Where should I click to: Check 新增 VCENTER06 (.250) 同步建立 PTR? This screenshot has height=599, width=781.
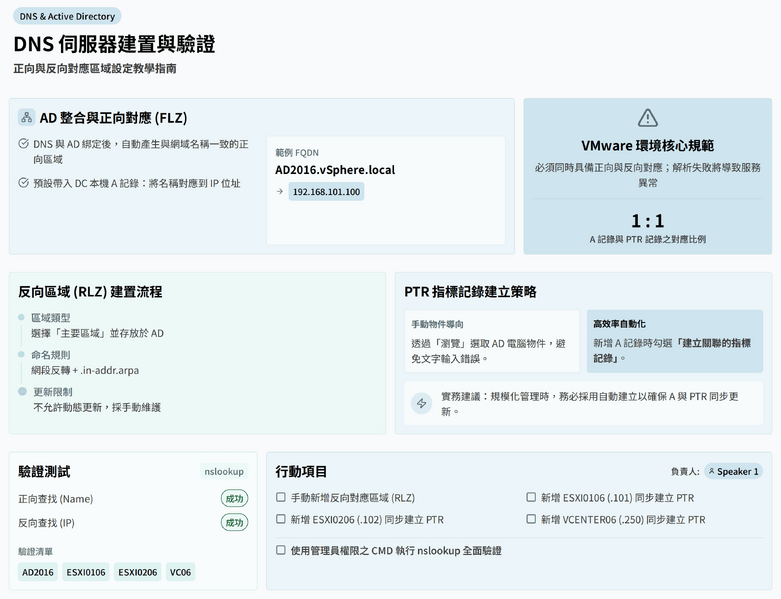[x=531, y=519]
